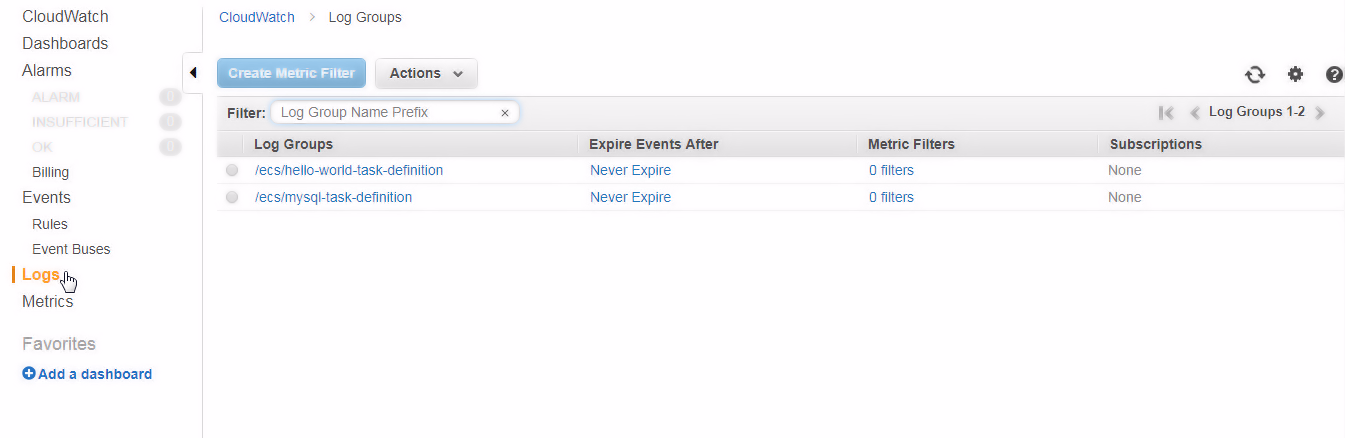Viewport: 1345px width, 438px height.
Task: Open the Actions dropdown
Action: pos(426,73)
